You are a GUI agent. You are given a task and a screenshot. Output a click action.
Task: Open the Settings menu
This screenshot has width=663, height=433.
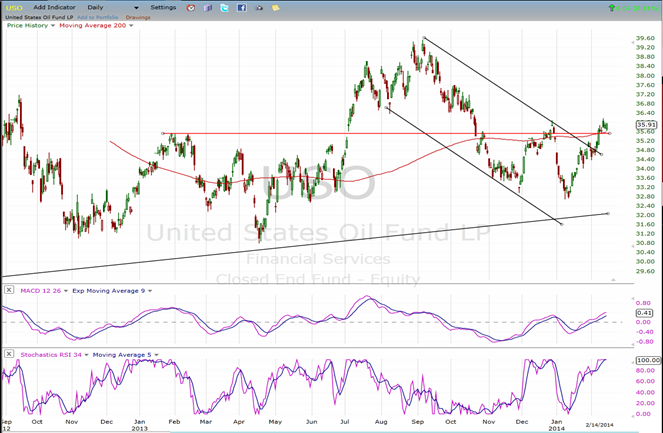pos(163,7)
